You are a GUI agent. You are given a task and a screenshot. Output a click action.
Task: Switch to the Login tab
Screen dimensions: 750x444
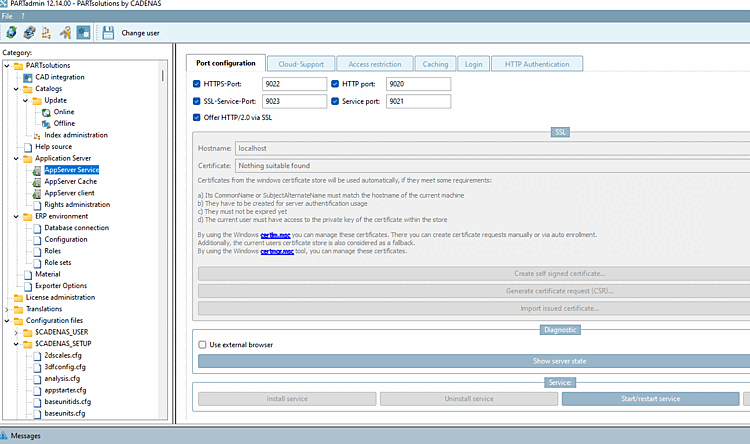pos(474,64)
